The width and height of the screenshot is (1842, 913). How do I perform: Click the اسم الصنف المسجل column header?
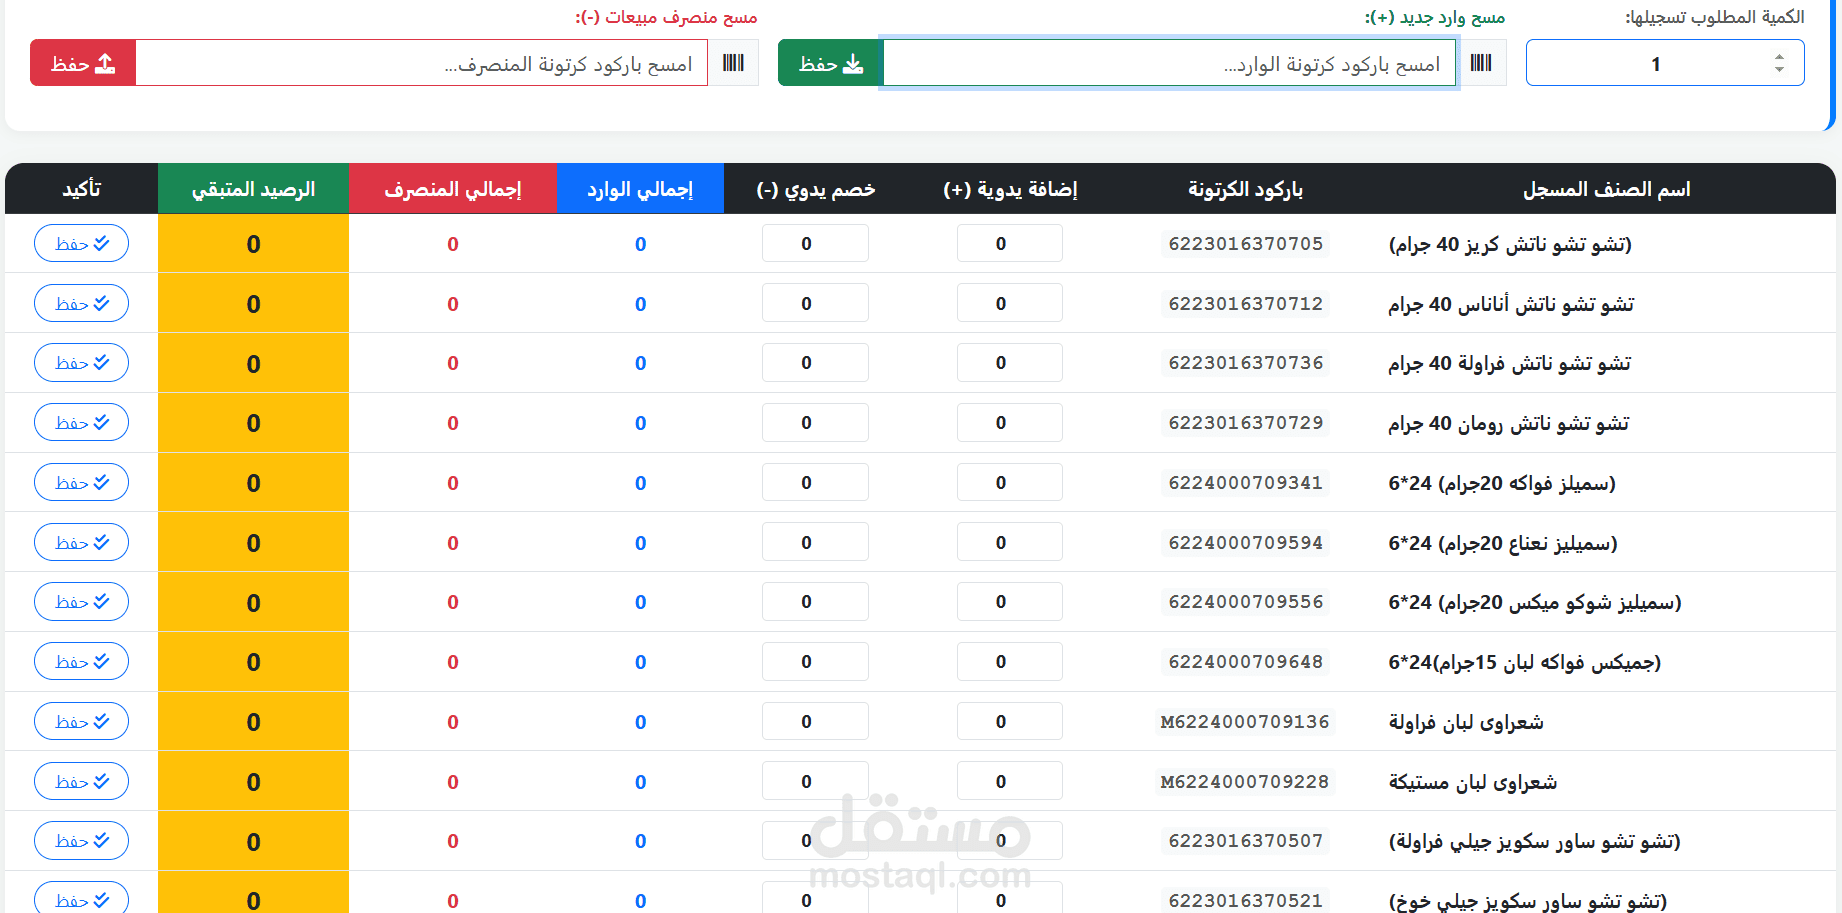(x=1606, y=189)
